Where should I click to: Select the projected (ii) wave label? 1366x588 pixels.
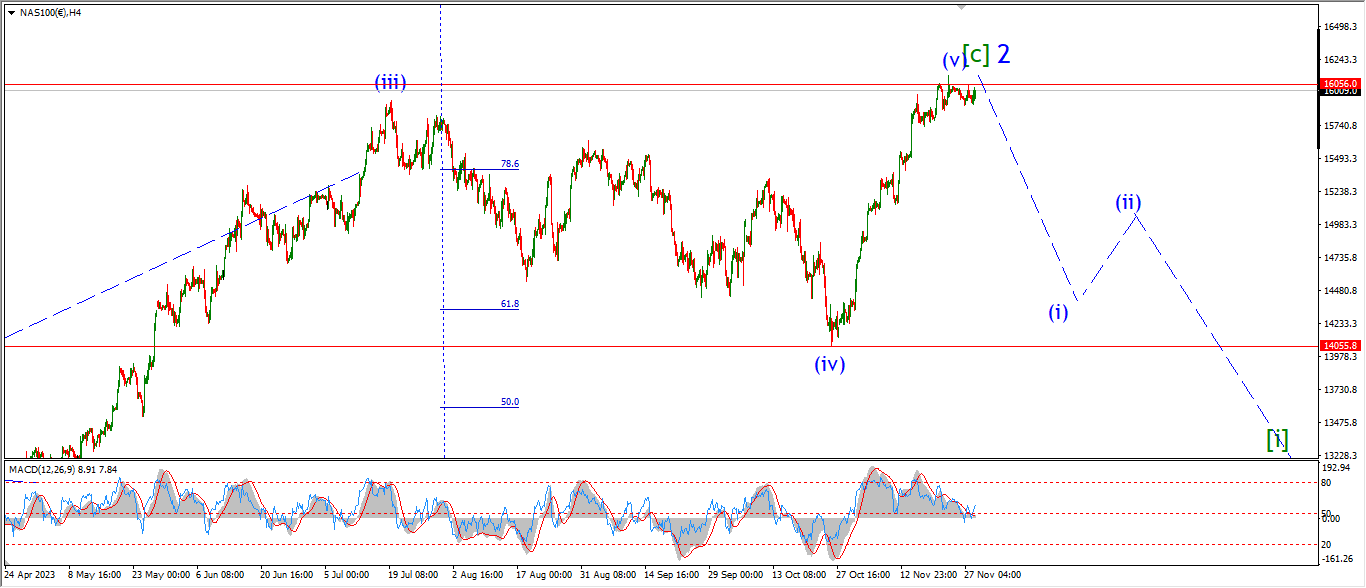tap(1129, 202)
